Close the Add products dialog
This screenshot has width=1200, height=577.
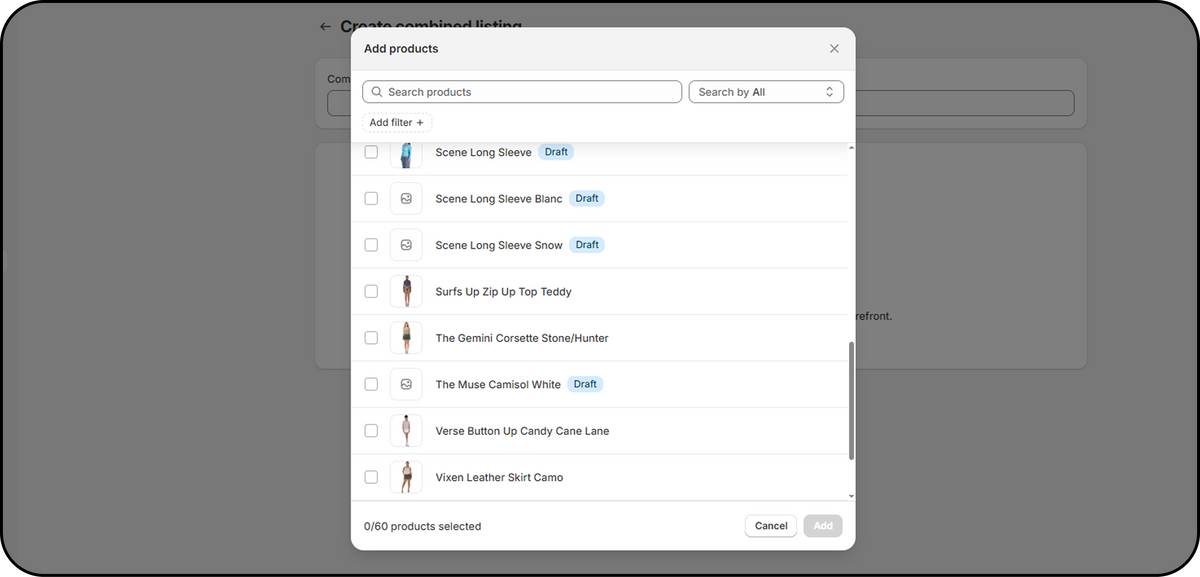[834, 49]
